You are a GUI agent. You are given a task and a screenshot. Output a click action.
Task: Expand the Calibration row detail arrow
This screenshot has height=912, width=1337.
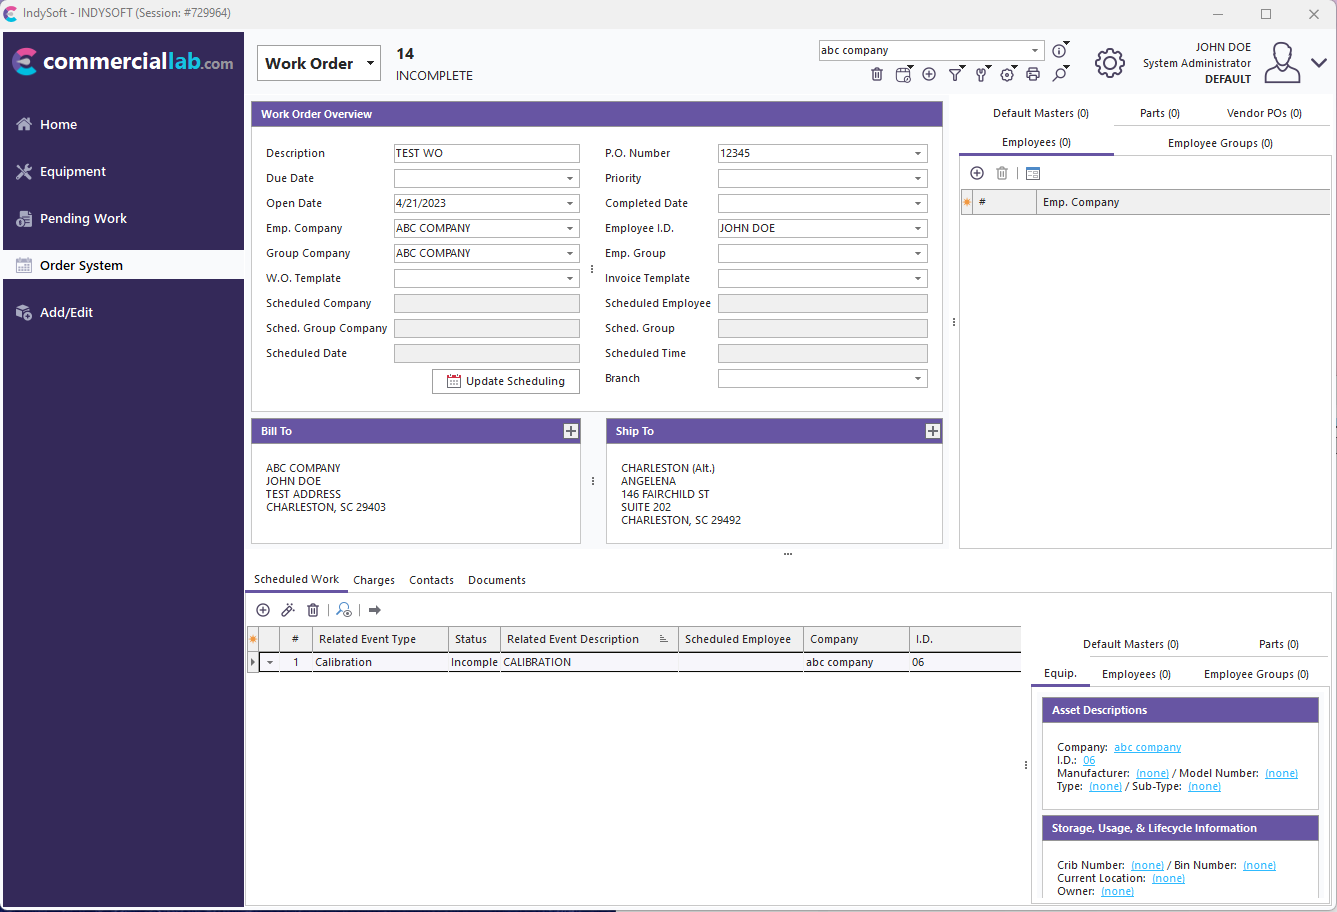270,663
